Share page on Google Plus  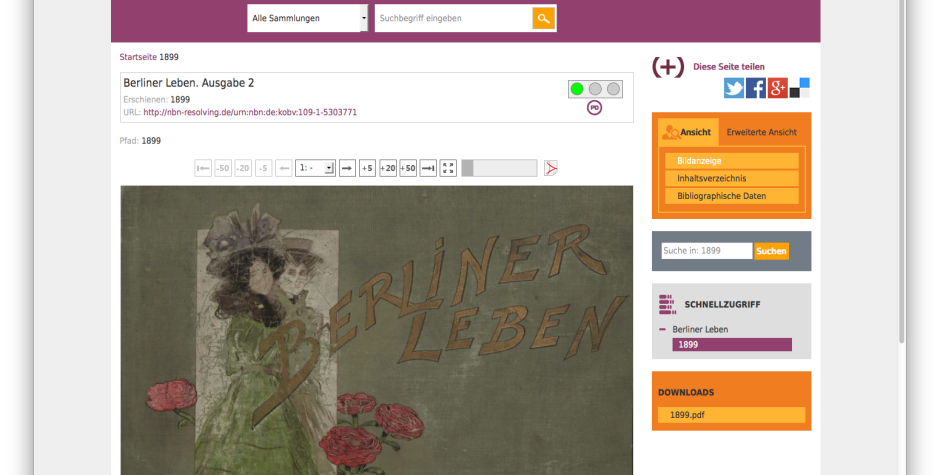click(x=778, y=88)
